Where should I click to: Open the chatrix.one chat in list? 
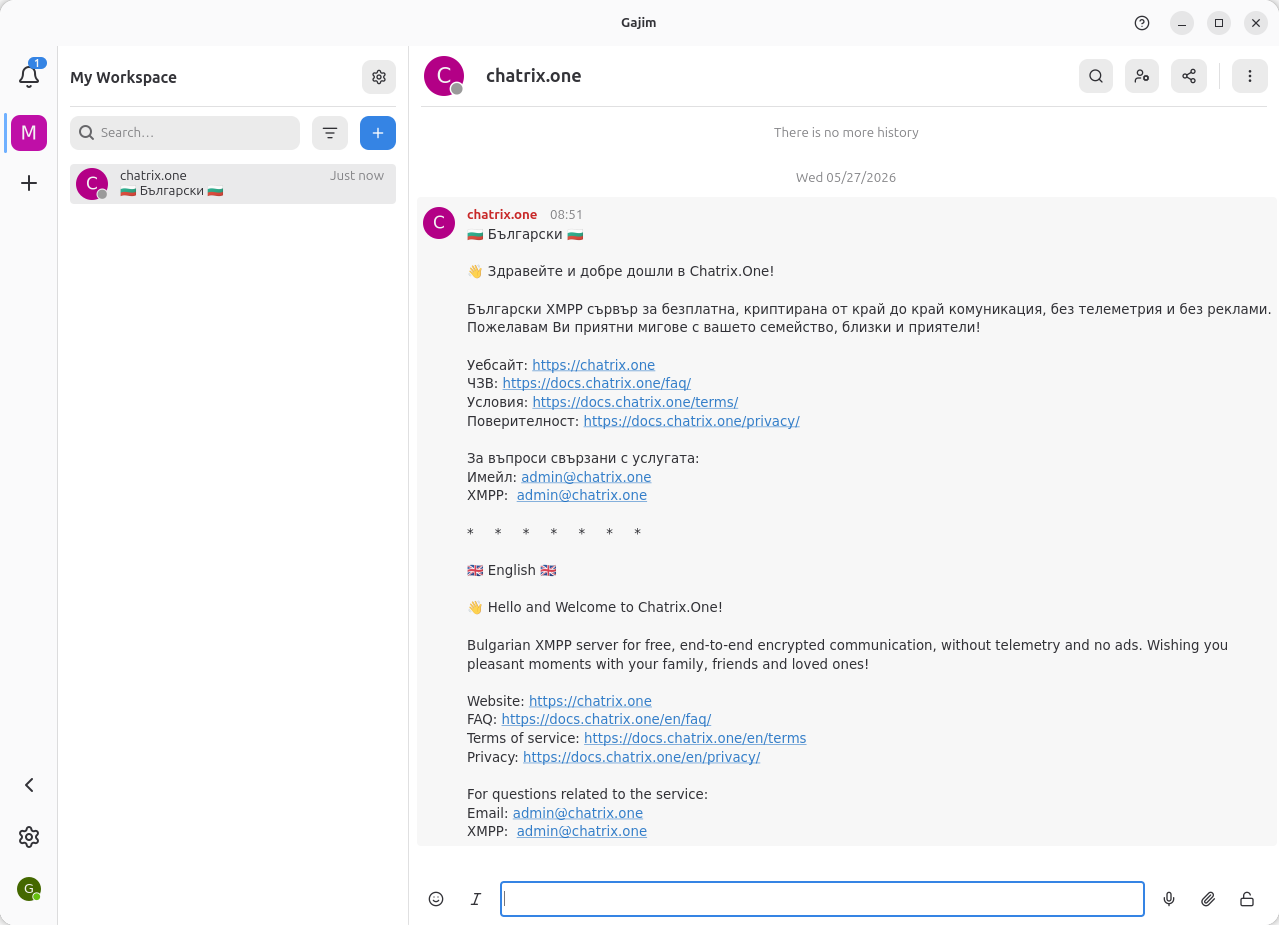point(233,184)
